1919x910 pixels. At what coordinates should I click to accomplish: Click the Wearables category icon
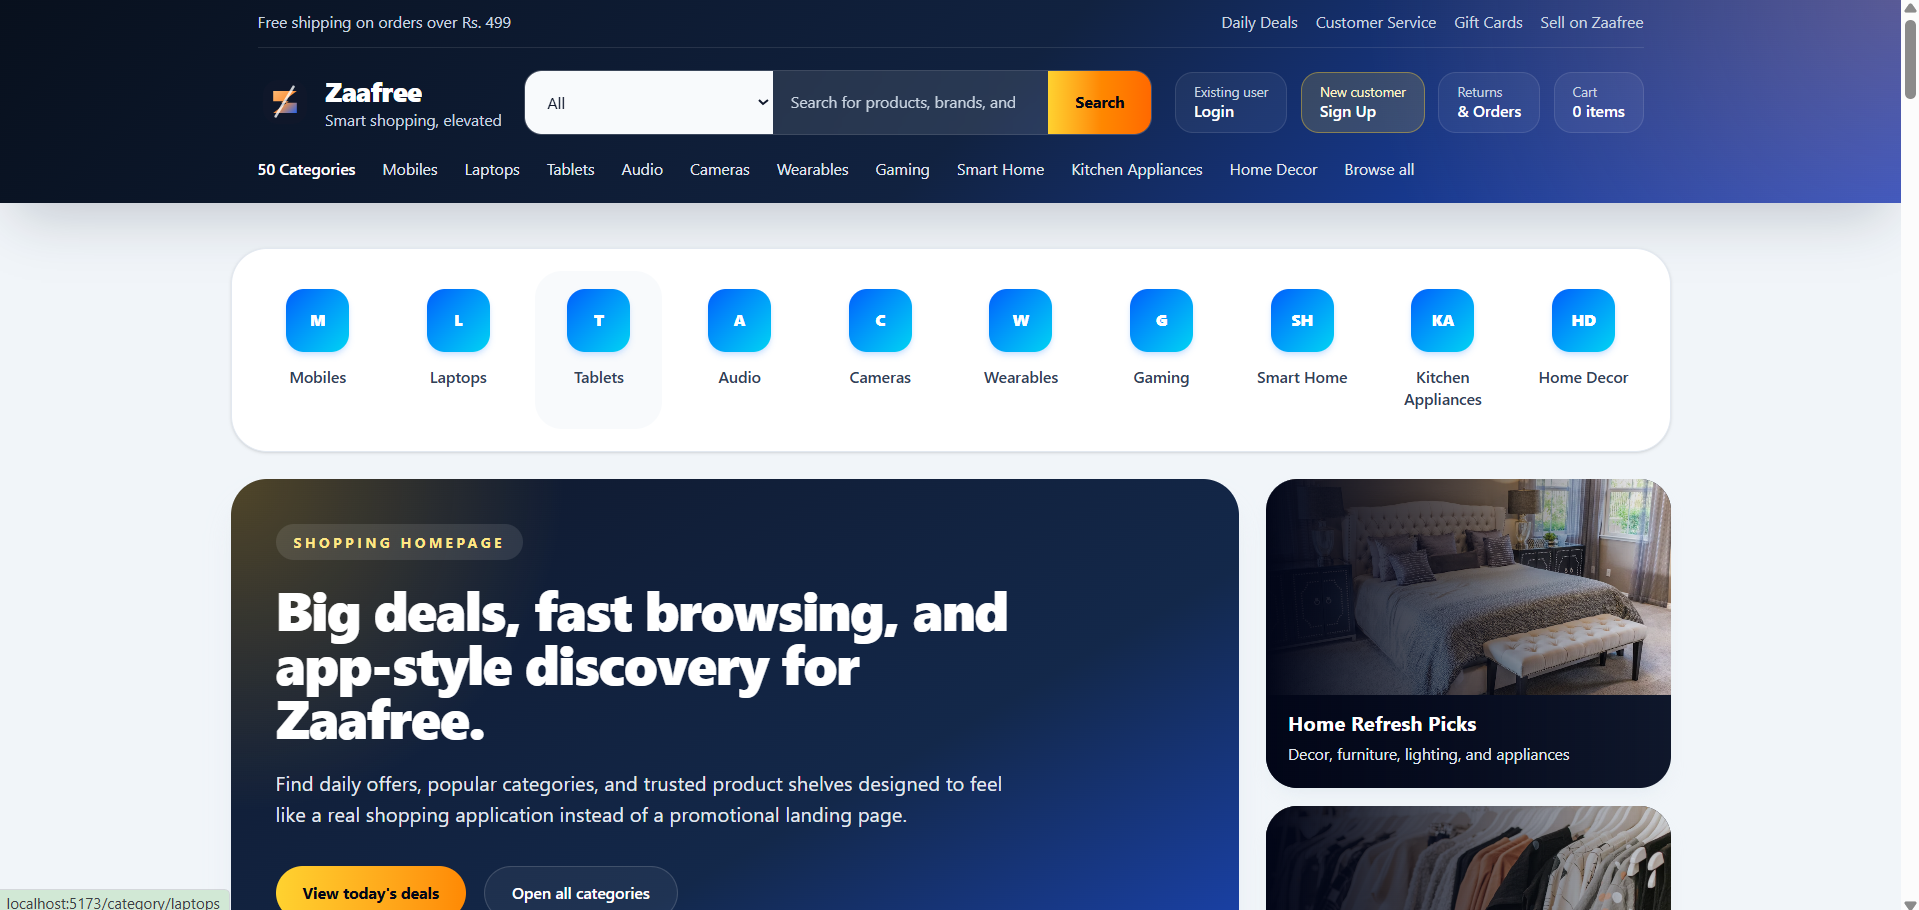click(x=1020, y=320)
